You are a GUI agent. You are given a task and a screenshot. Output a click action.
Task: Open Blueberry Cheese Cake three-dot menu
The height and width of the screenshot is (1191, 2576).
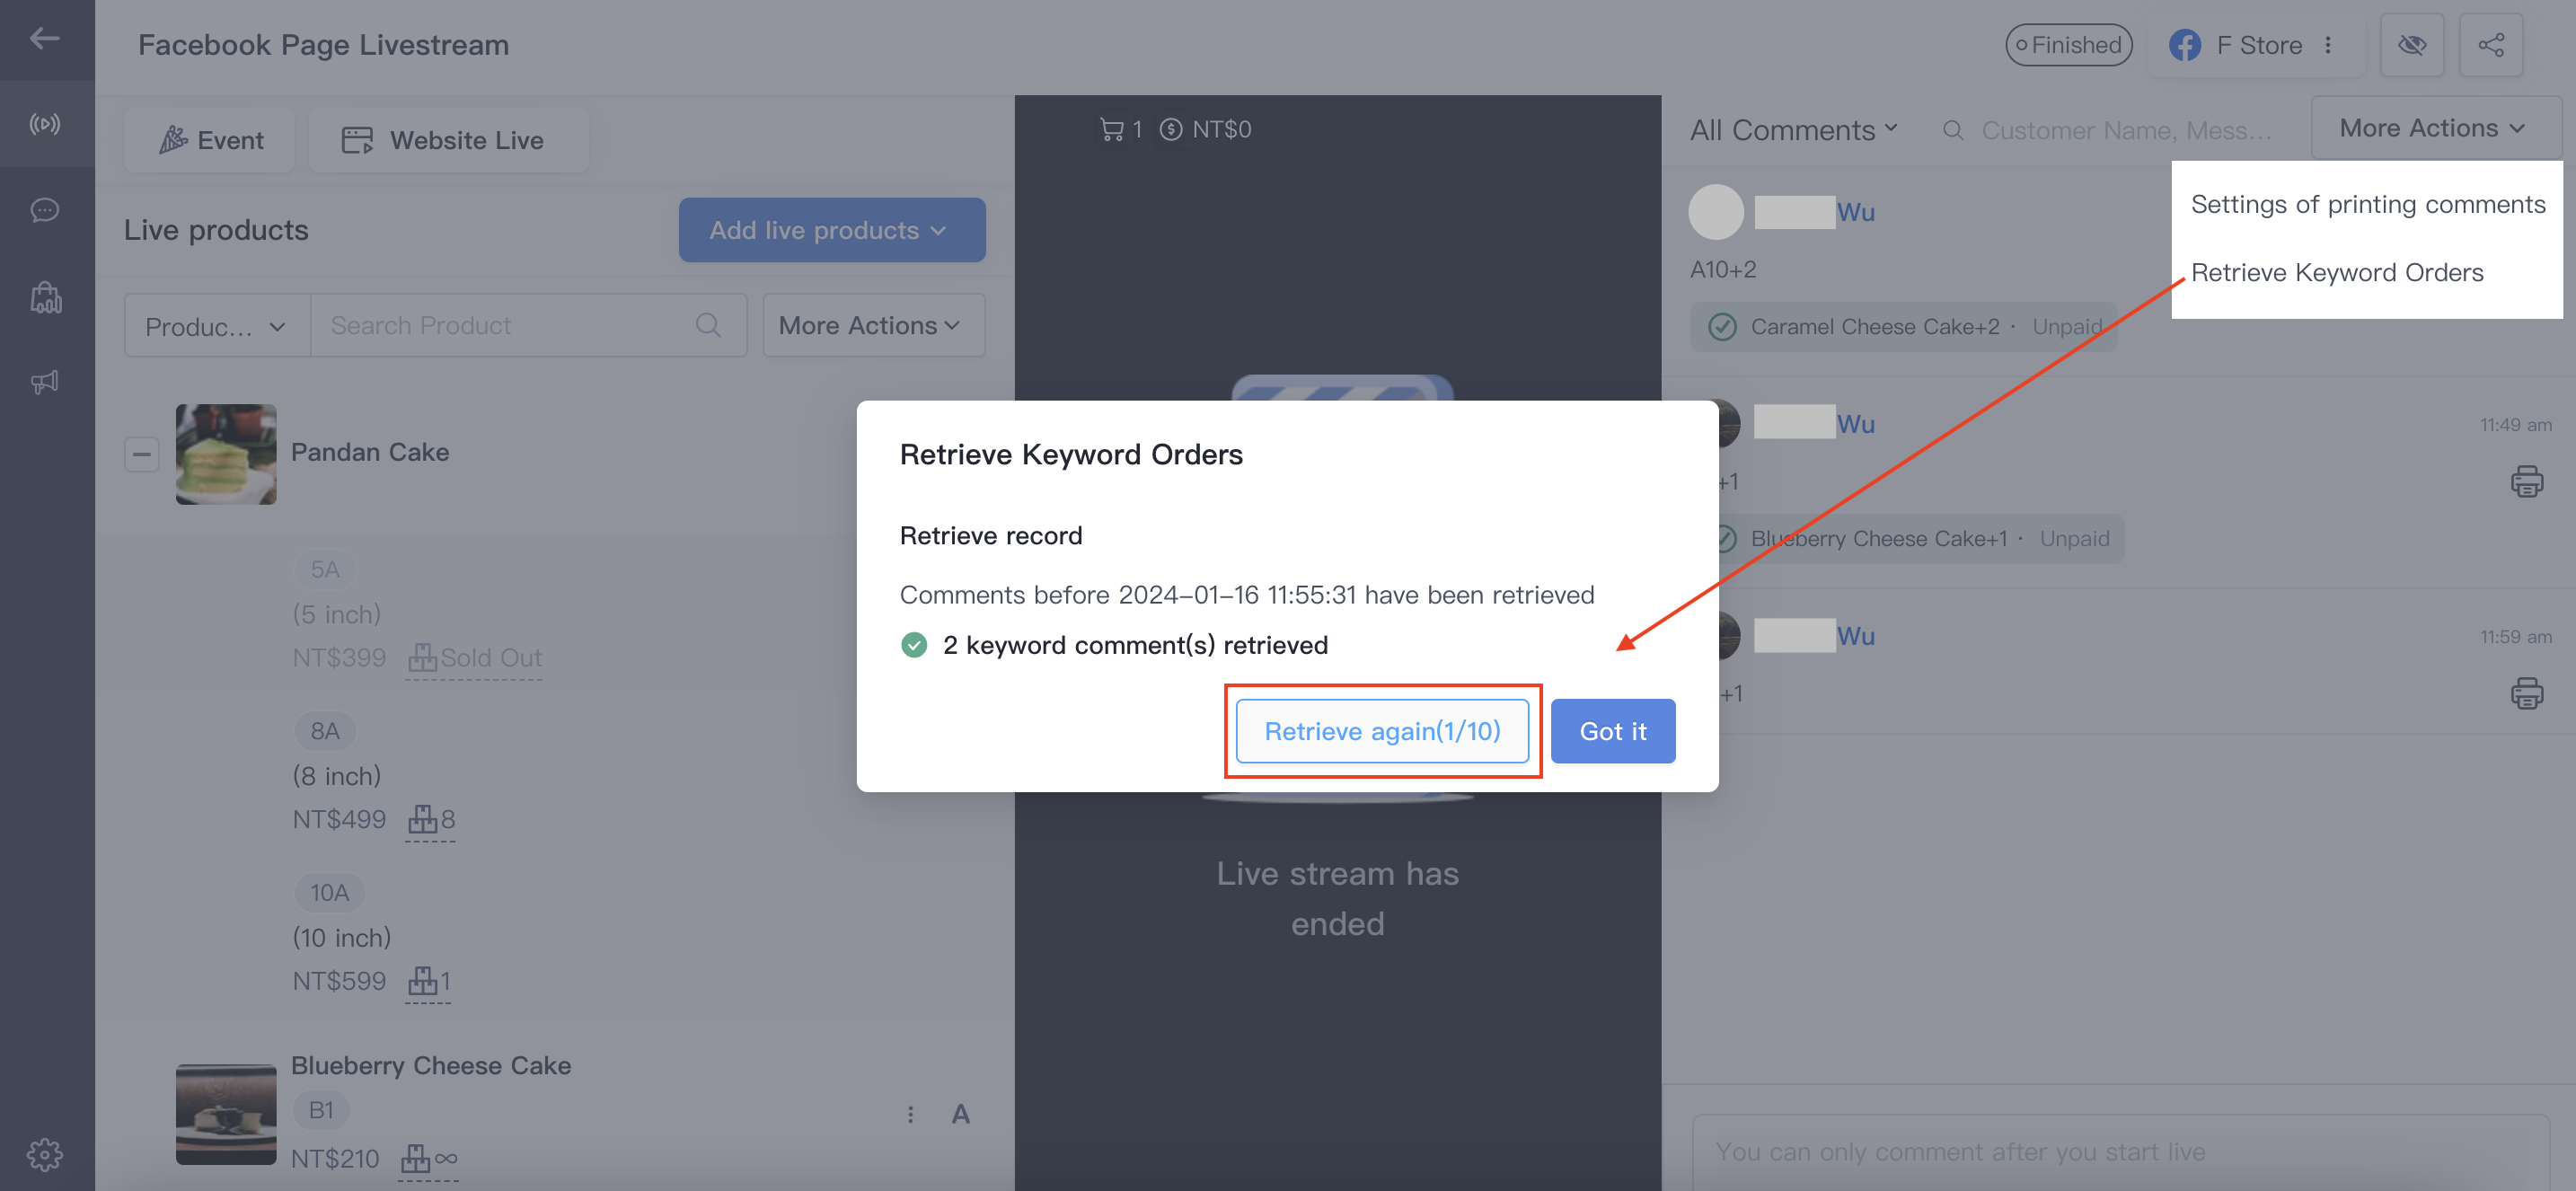click(910, 1114)
